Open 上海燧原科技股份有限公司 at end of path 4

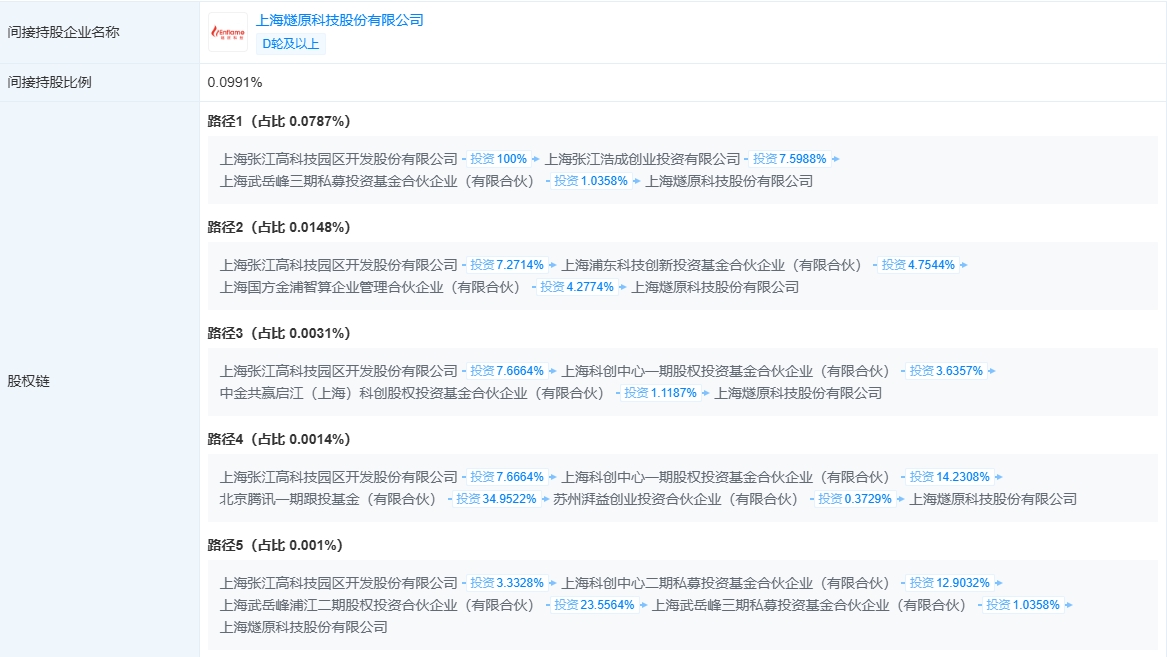(x=994, y=500)
